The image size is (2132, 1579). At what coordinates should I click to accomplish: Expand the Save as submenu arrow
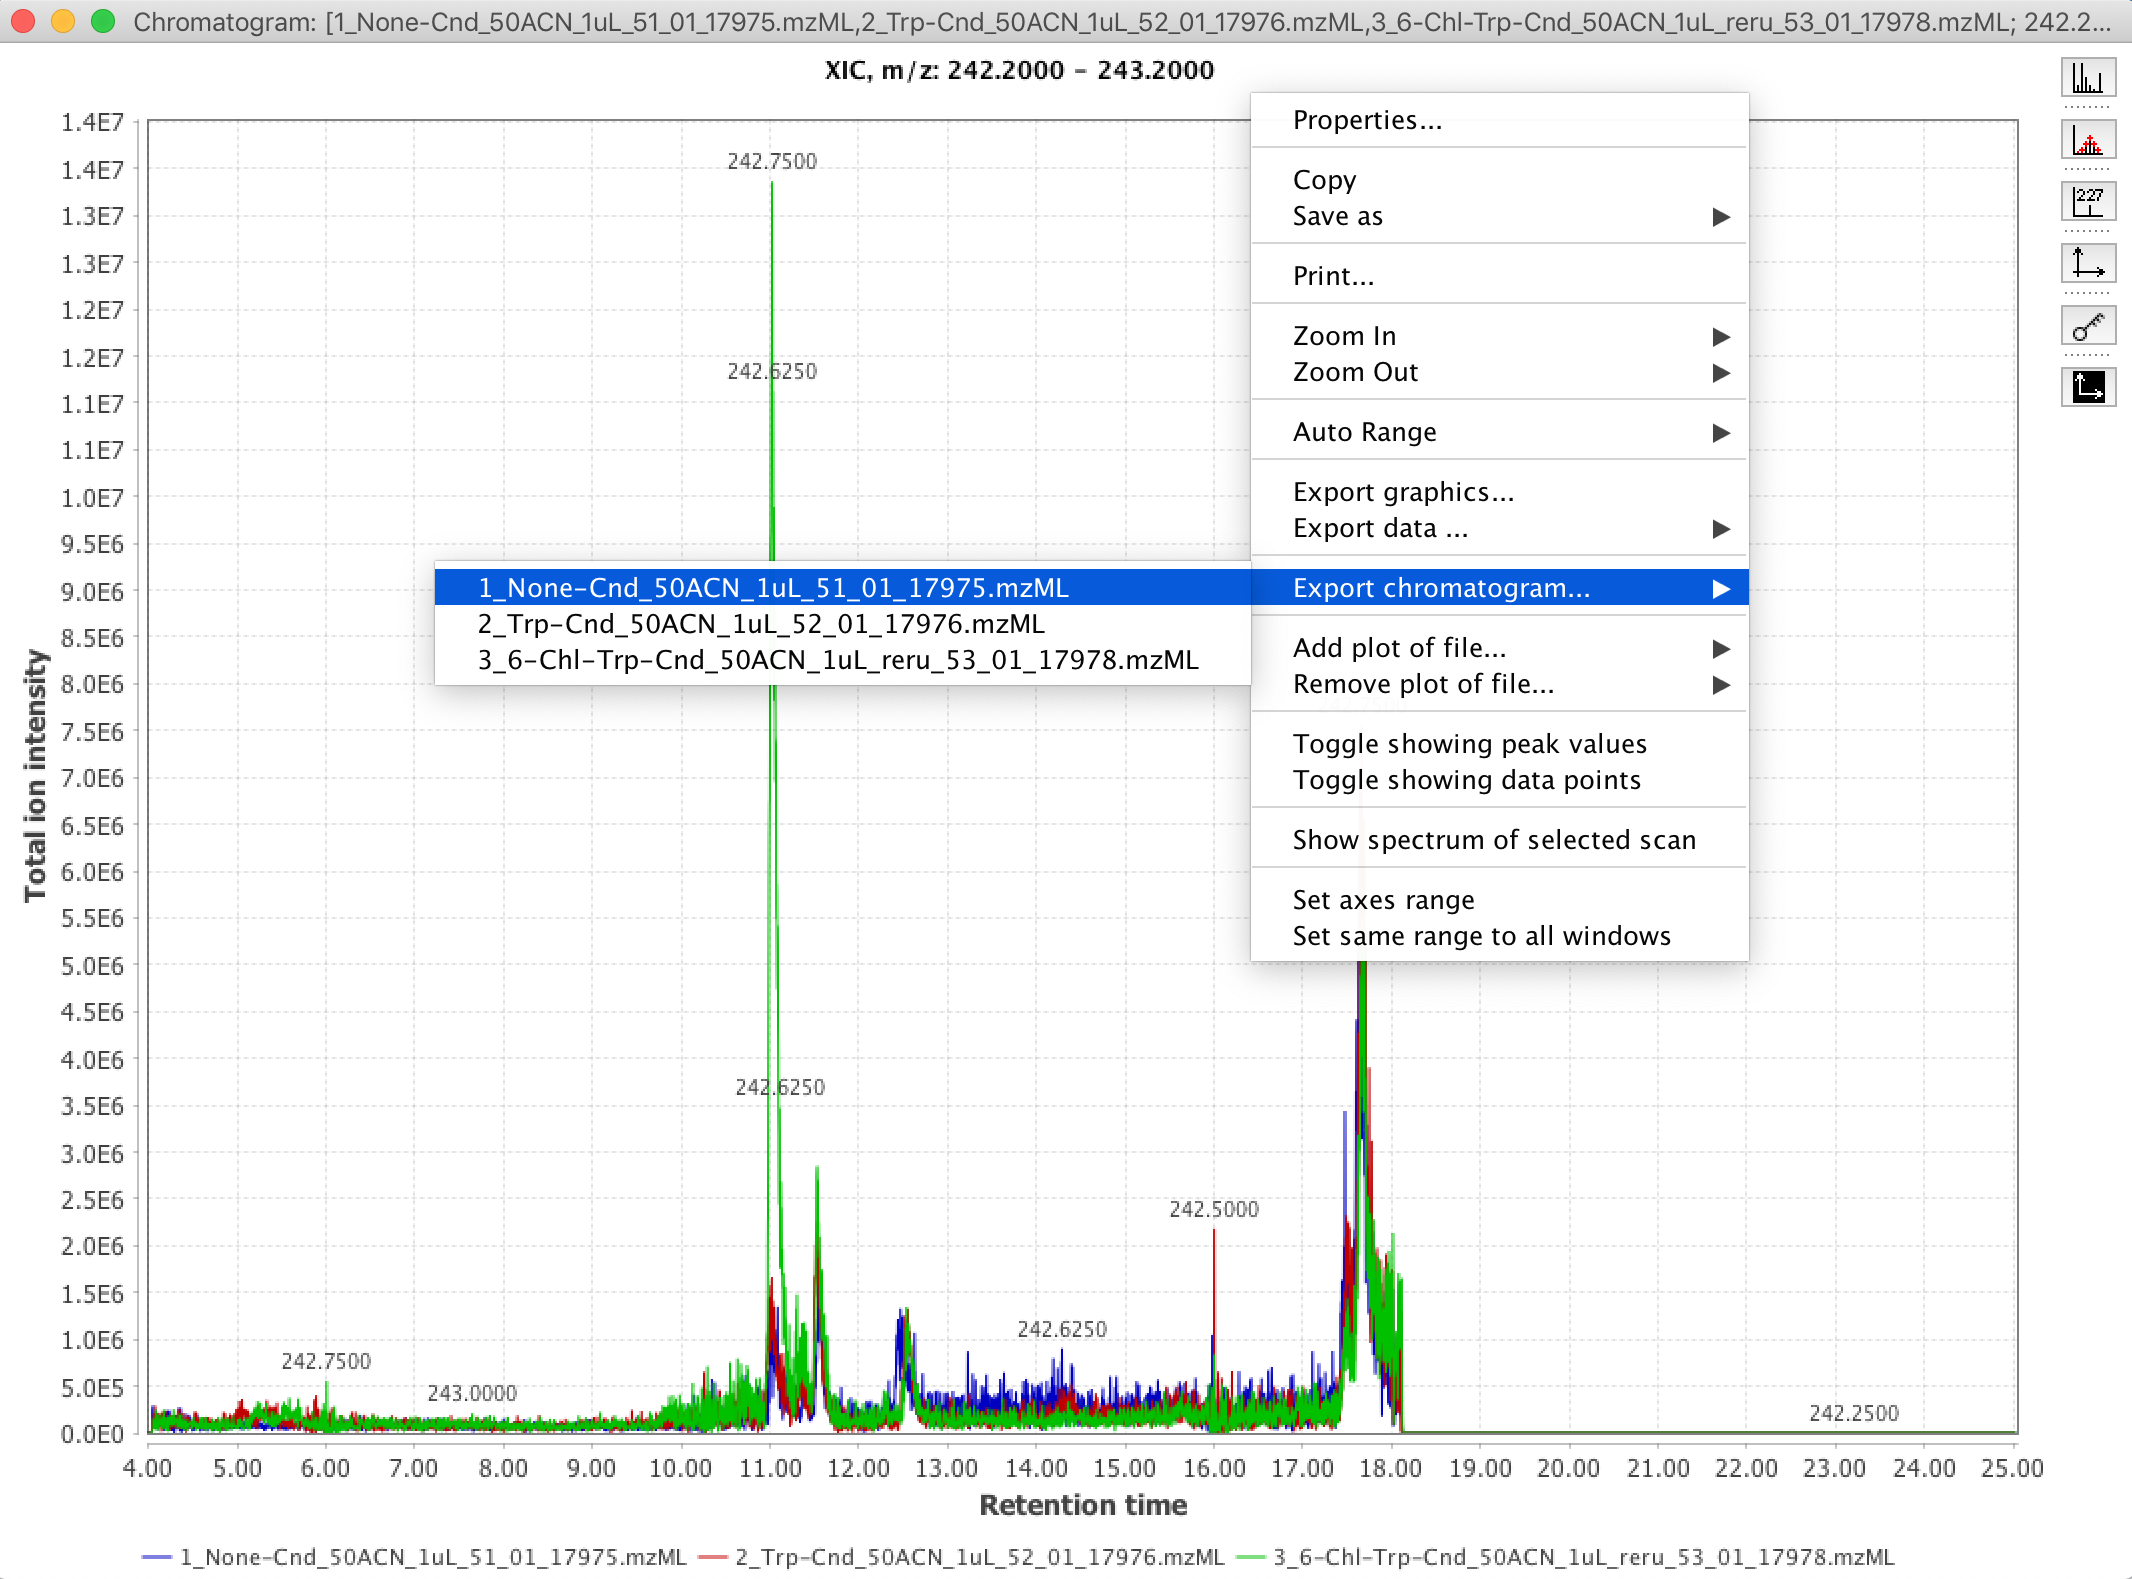1721,217
